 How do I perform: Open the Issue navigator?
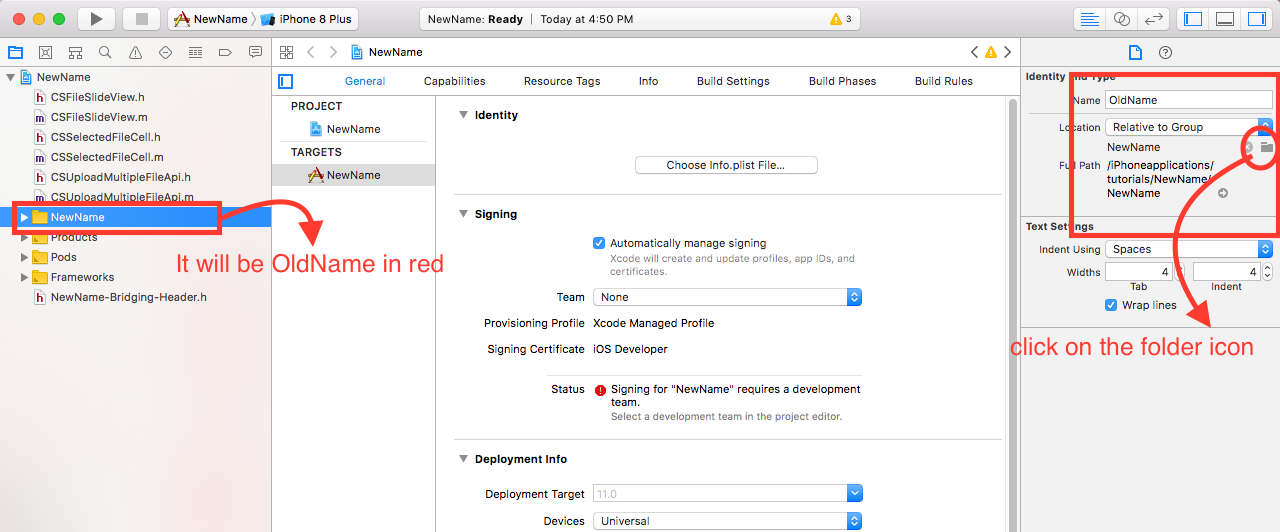coord(135,52)
